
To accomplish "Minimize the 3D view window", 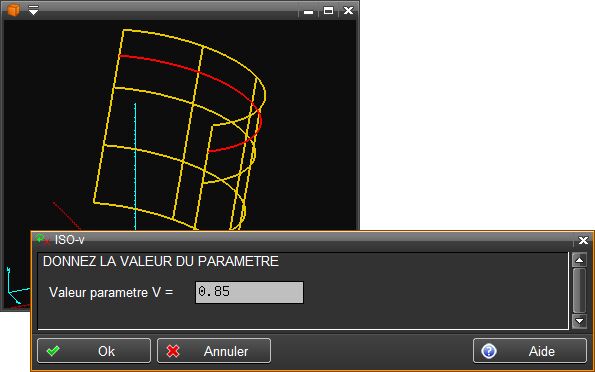I will (309, 11).
